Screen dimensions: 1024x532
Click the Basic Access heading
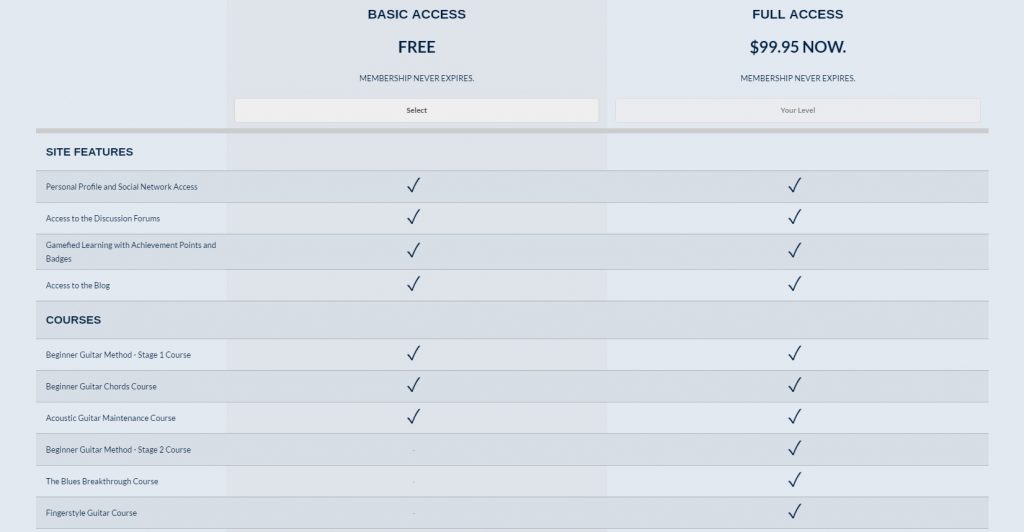tap(417, 14)
